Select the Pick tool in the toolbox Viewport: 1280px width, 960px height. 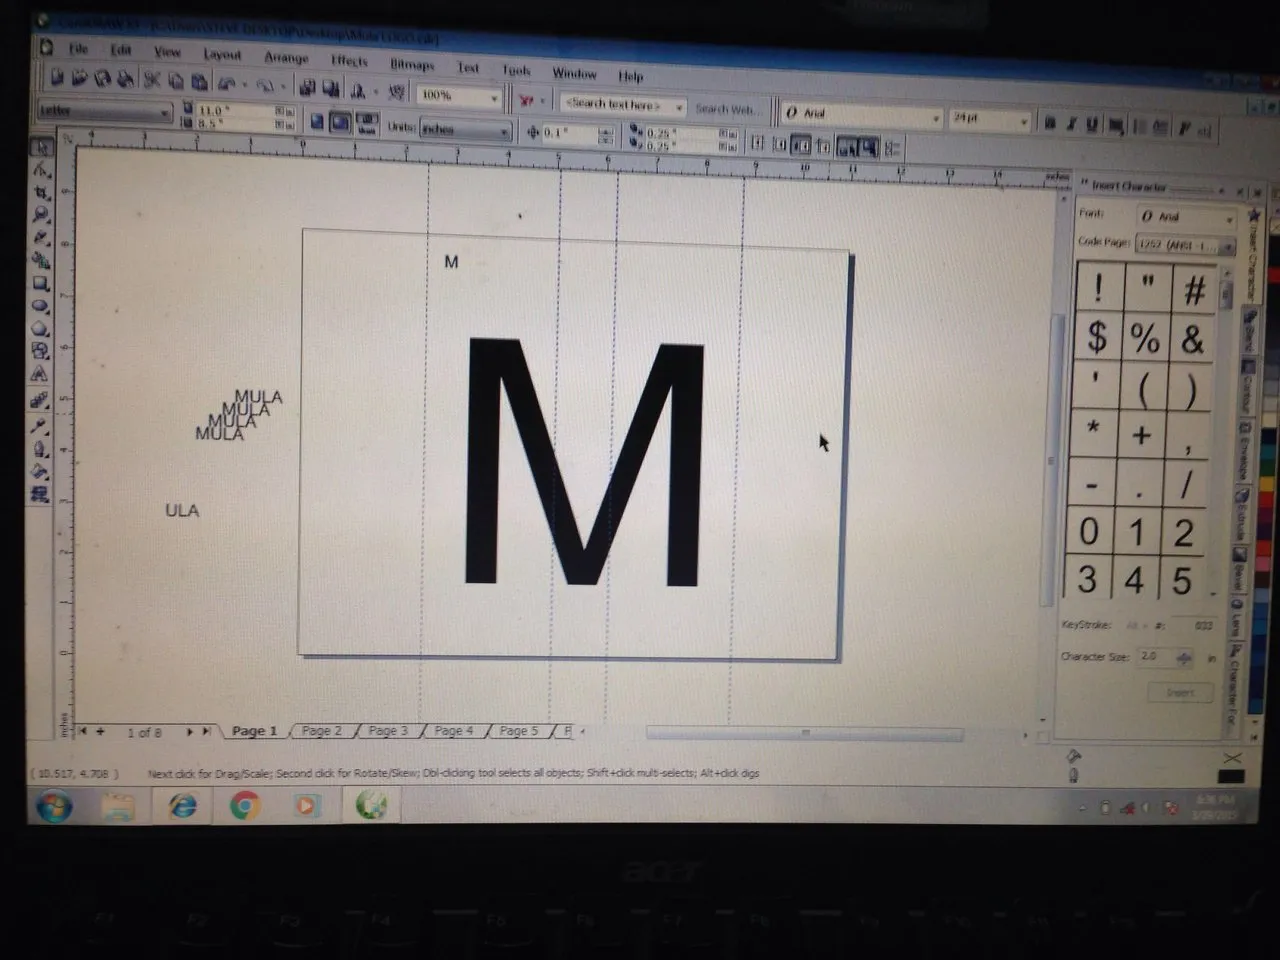tap(41, 147)
